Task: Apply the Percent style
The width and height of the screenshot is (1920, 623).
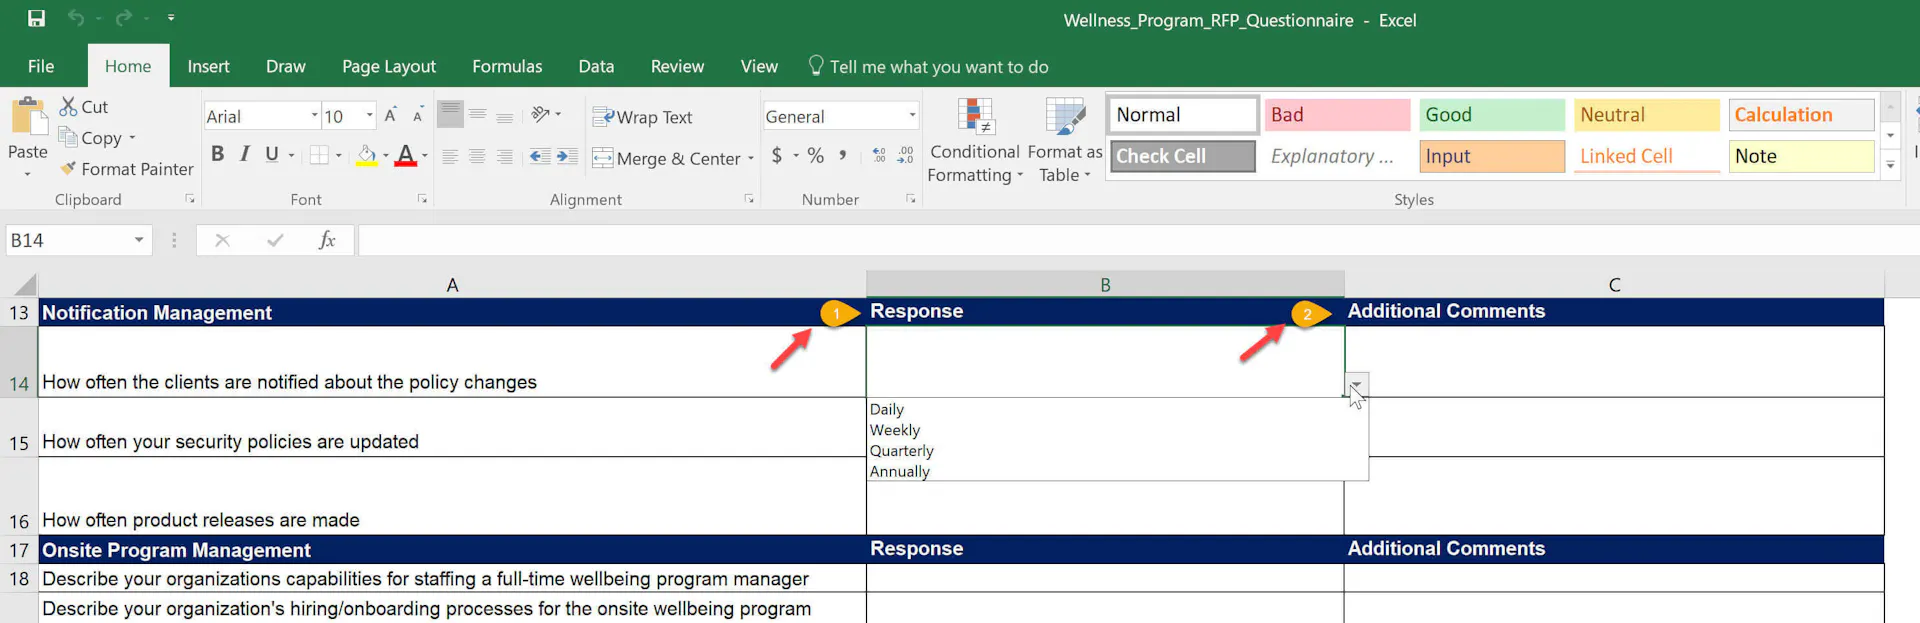Action: tap(816, 155)
